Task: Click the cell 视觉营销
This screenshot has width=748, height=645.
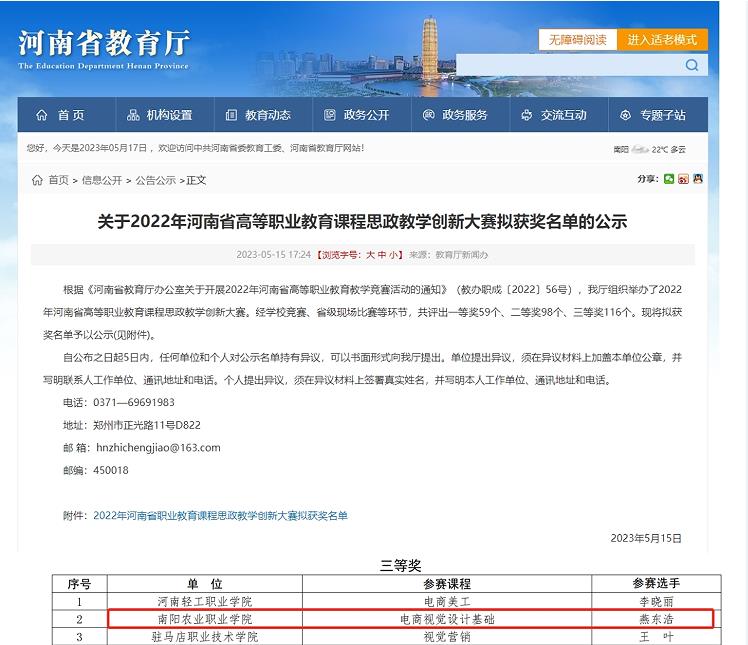Action: pos(447,637)
